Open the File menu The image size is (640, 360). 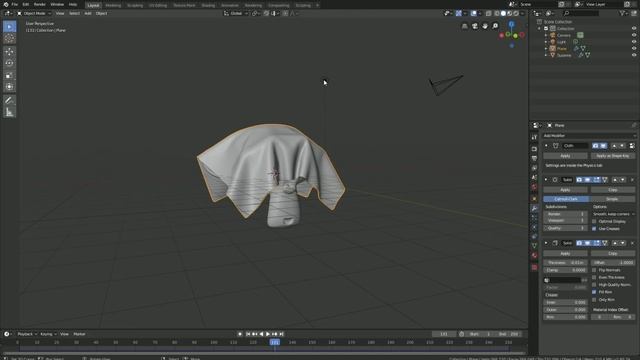tap(15, 4)
